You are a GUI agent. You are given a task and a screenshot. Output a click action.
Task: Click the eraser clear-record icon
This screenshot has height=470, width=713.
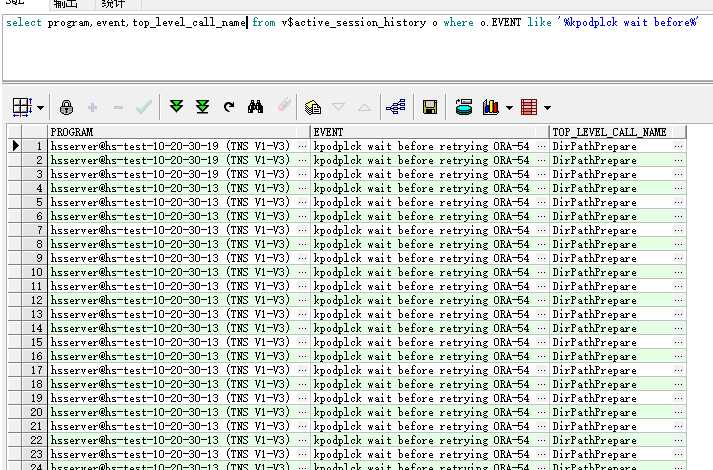click(x=284, y=105)
